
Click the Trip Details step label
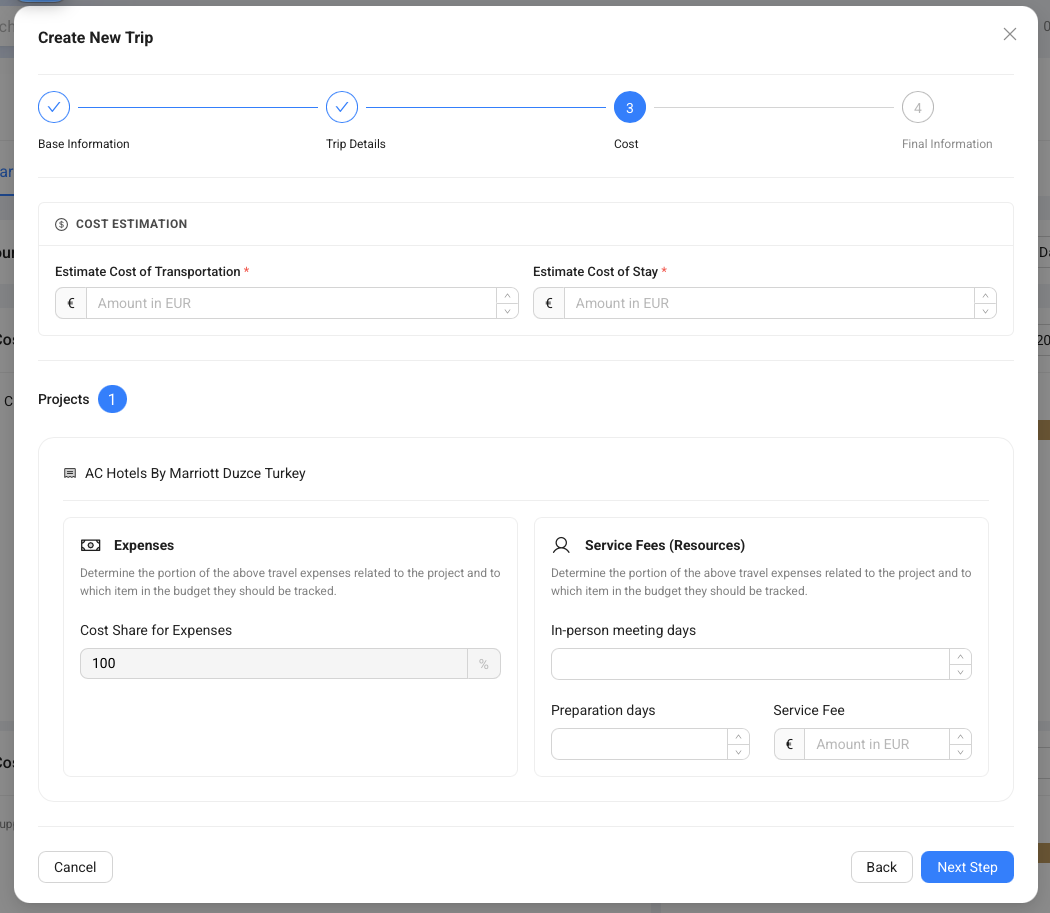356,144
